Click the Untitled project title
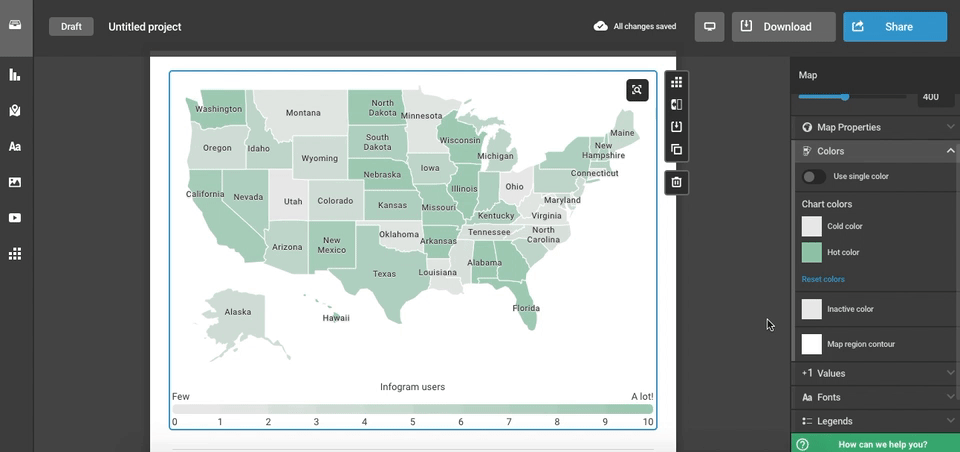The width and height of the screenshot is (960, 452). pos(145,27)
